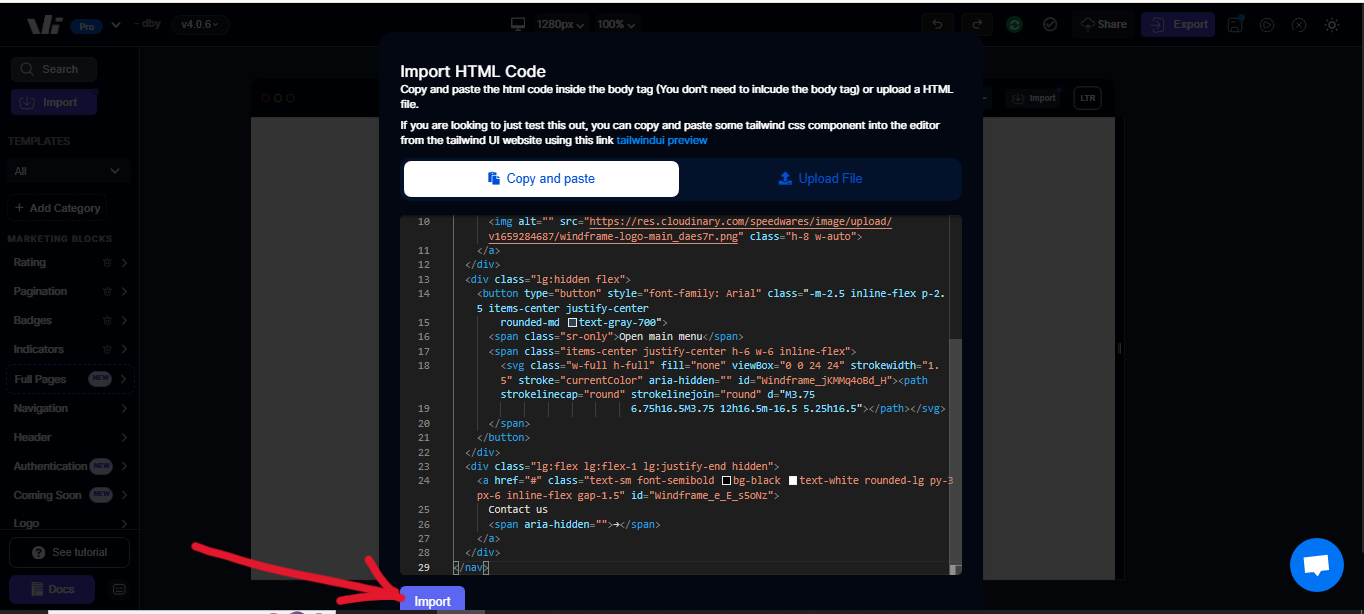Open the tailwindui preview link
This screenshot has height=614, width=1364.
click(662, 139)
